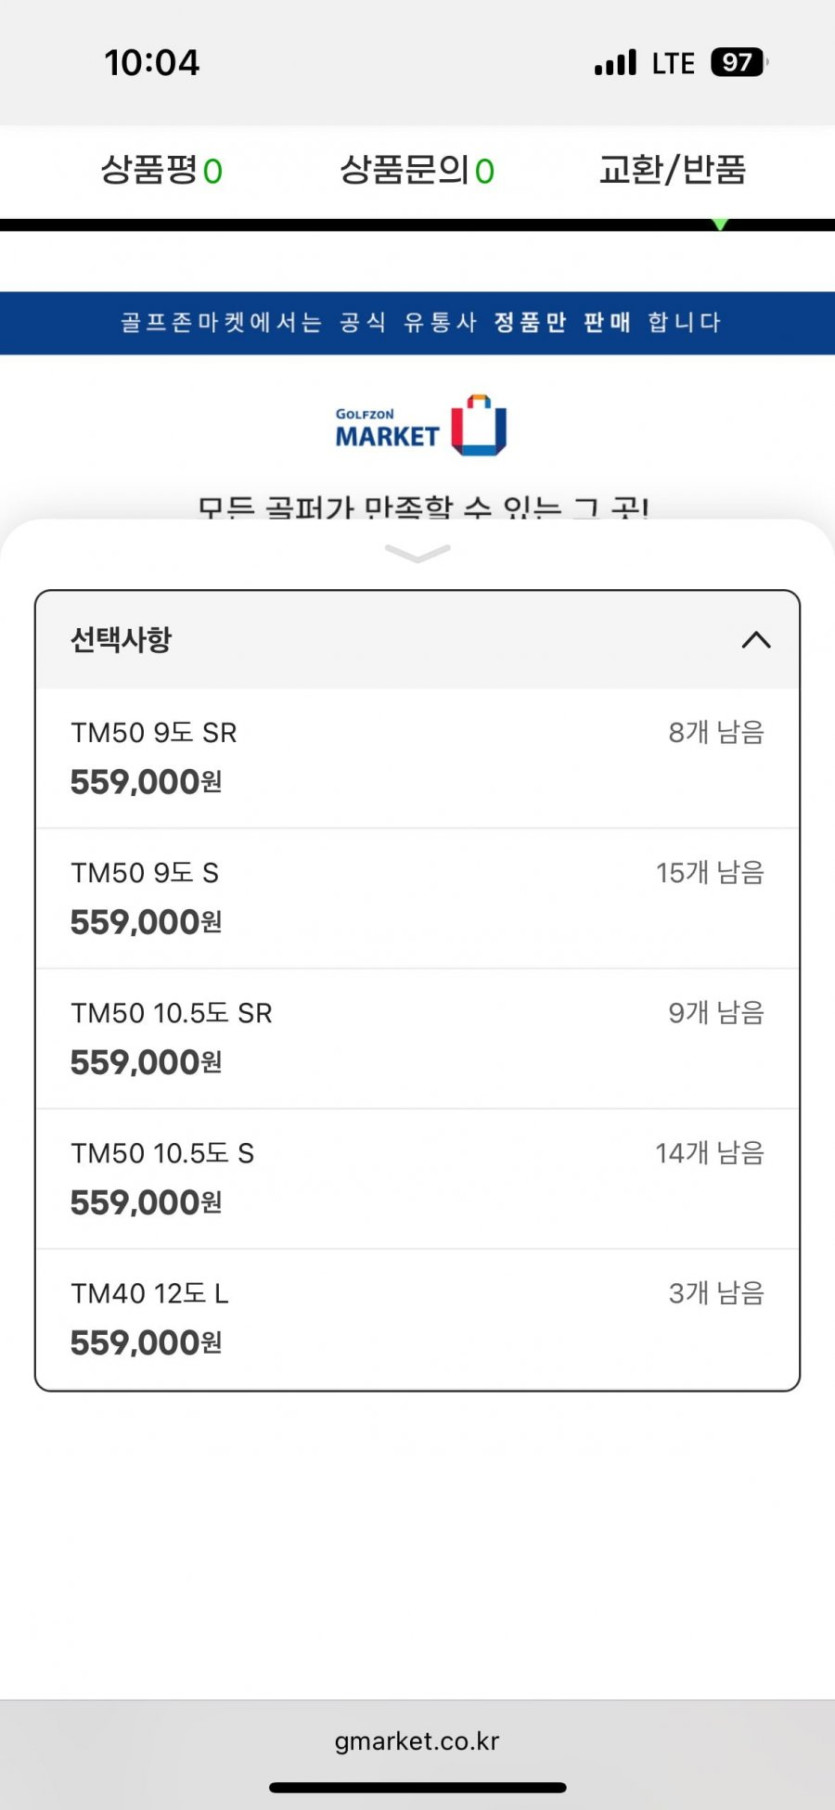Open the 상품평 reviews tab
The image size is (835, 1810).
[x=161, y=170]
